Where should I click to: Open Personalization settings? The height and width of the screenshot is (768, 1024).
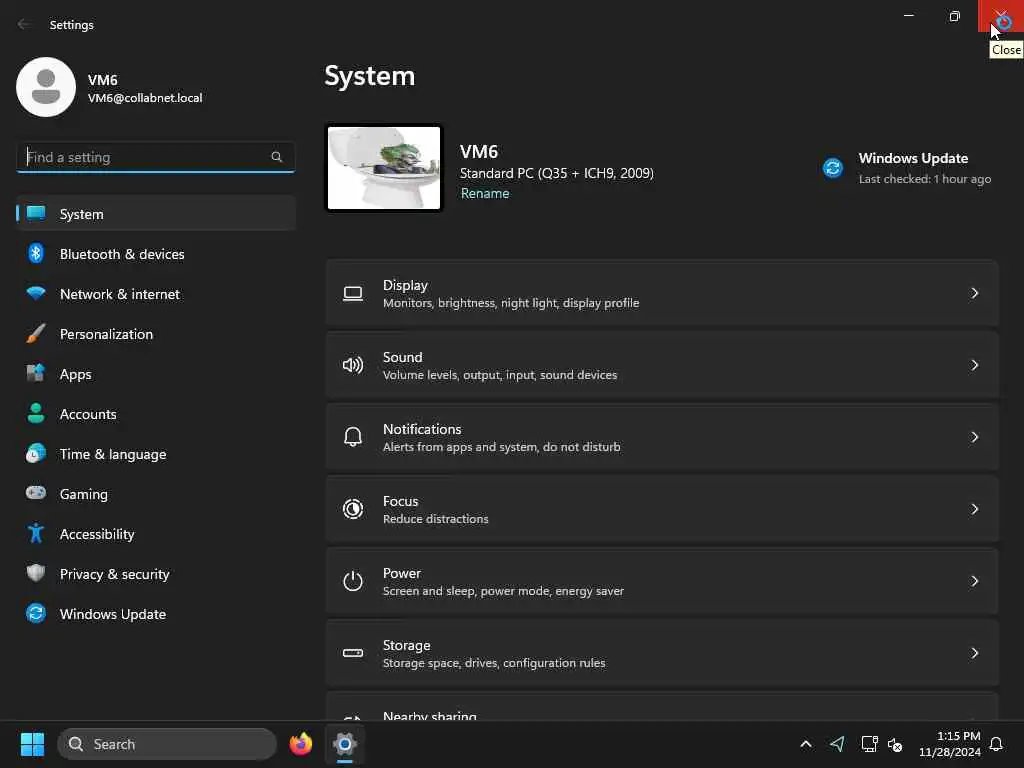(156, 334)
